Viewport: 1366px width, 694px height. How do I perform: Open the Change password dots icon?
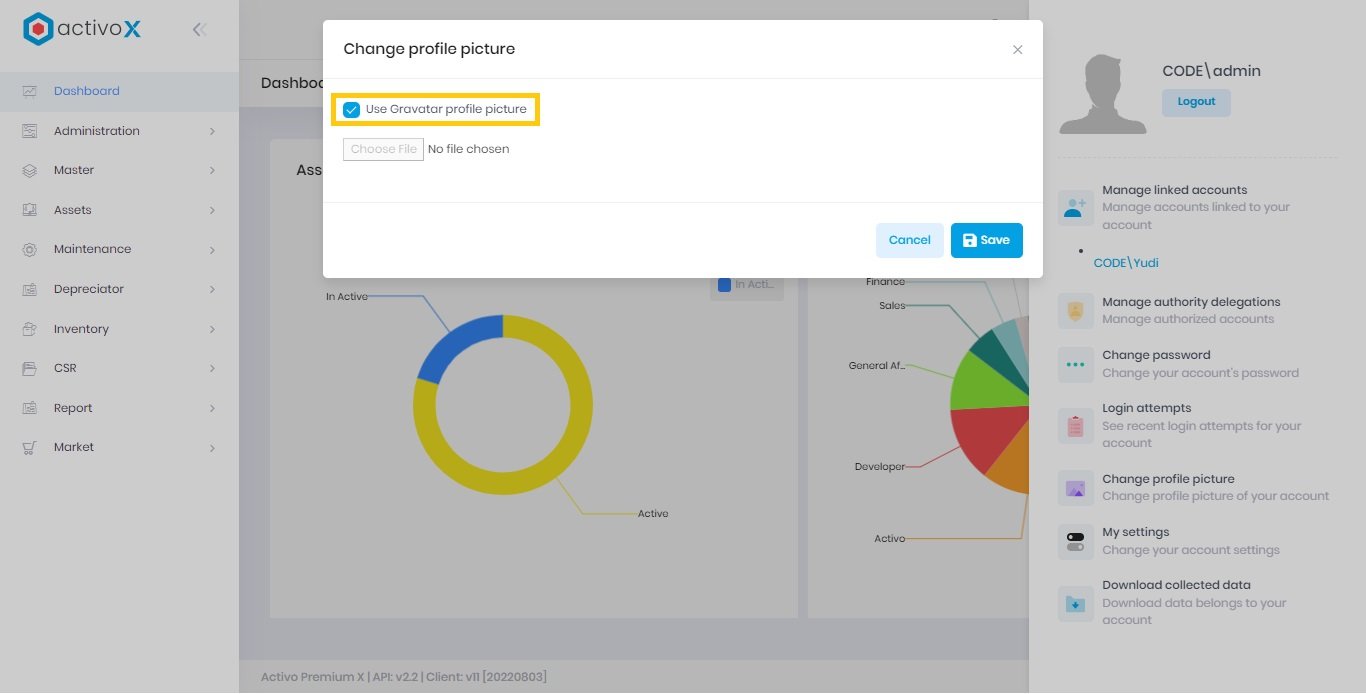pos(1075,364)
